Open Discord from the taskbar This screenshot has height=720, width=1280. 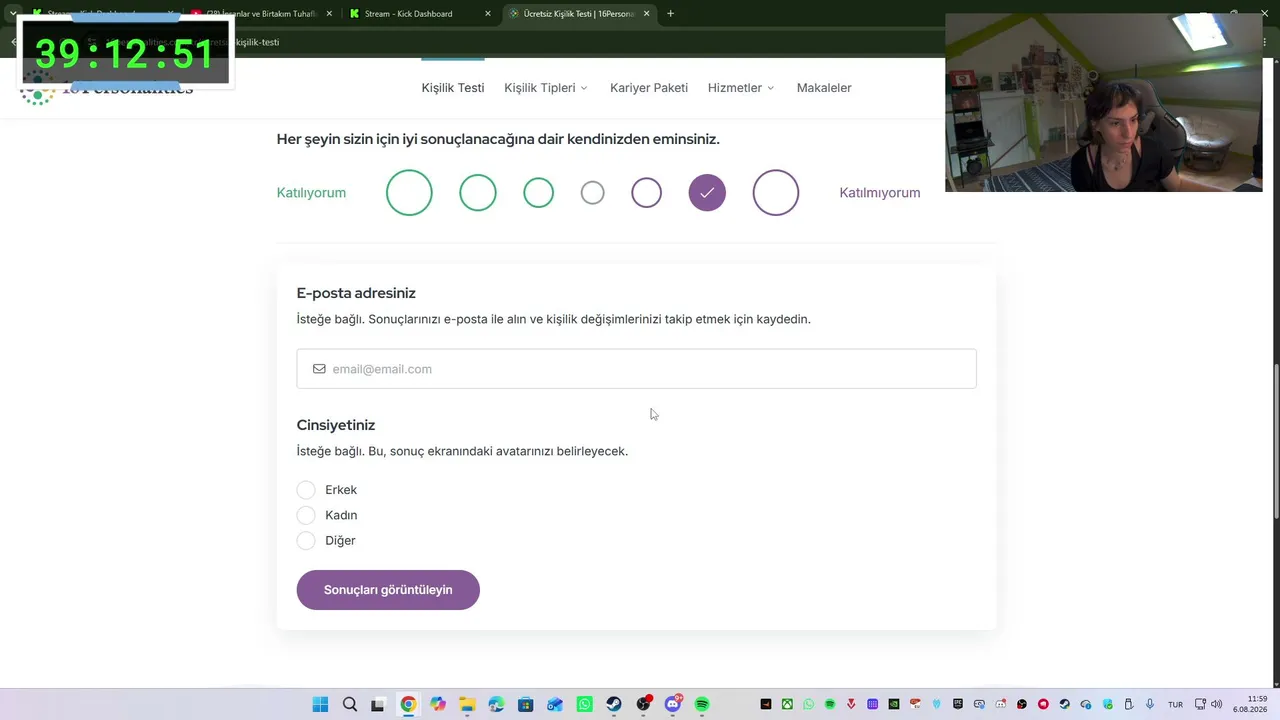tap(673, 704)
